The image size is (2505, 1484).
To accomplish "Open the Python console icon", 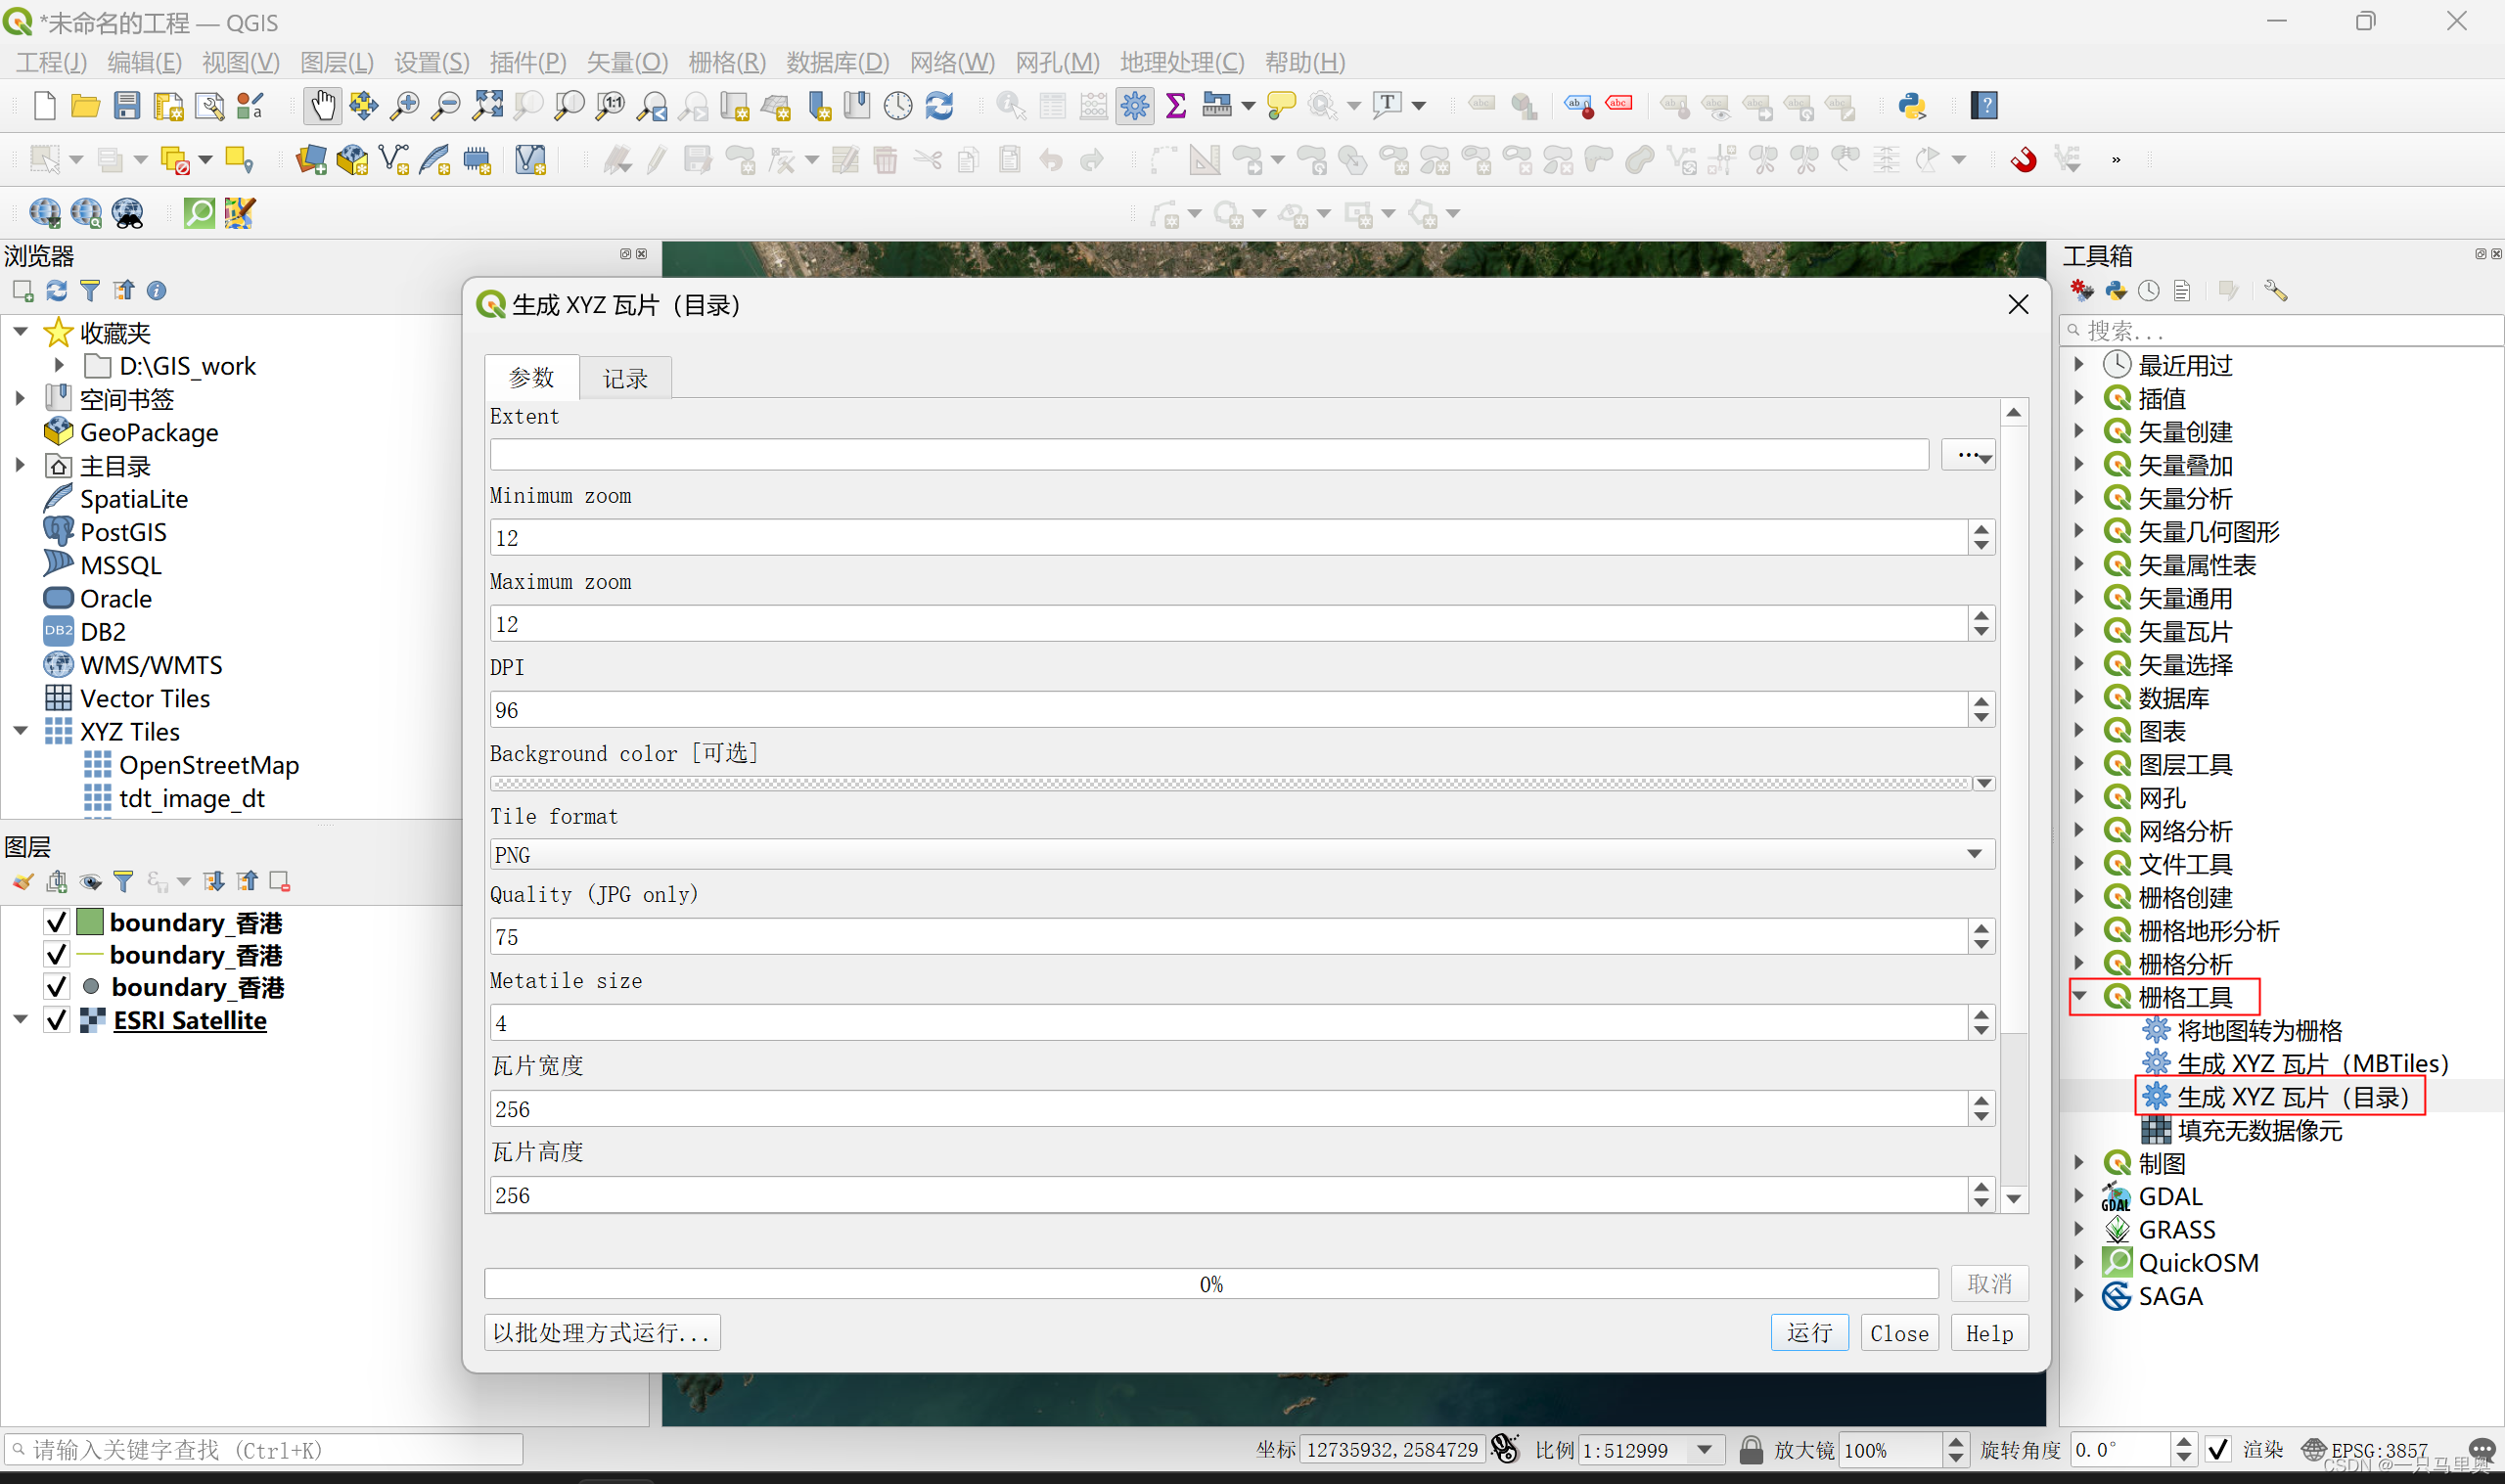I will point(1912,106).
